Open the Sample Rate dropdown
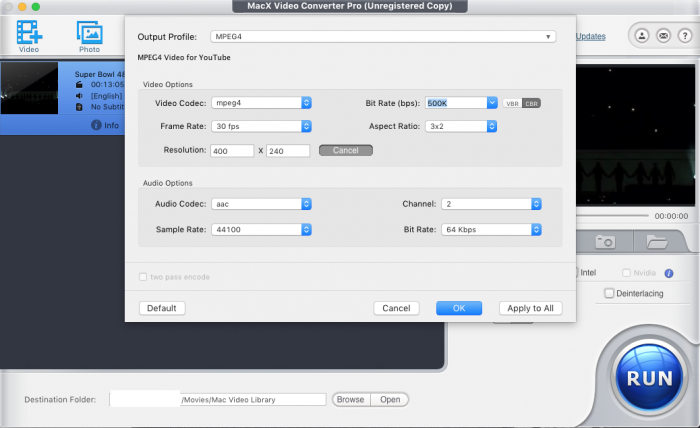700x428 pixels. pyautogui.click(x=261, y=229)
